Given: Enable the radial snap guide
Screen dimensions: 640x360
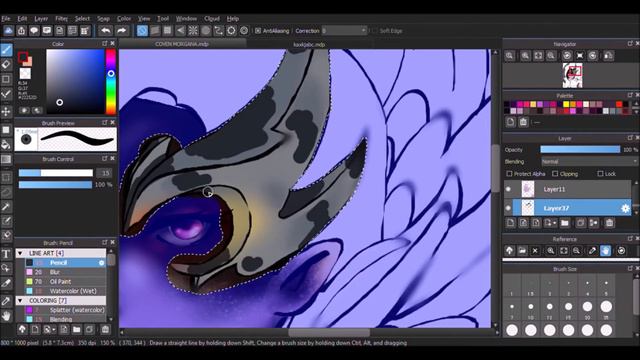Looking at the screenshot, I should point(193,31).
